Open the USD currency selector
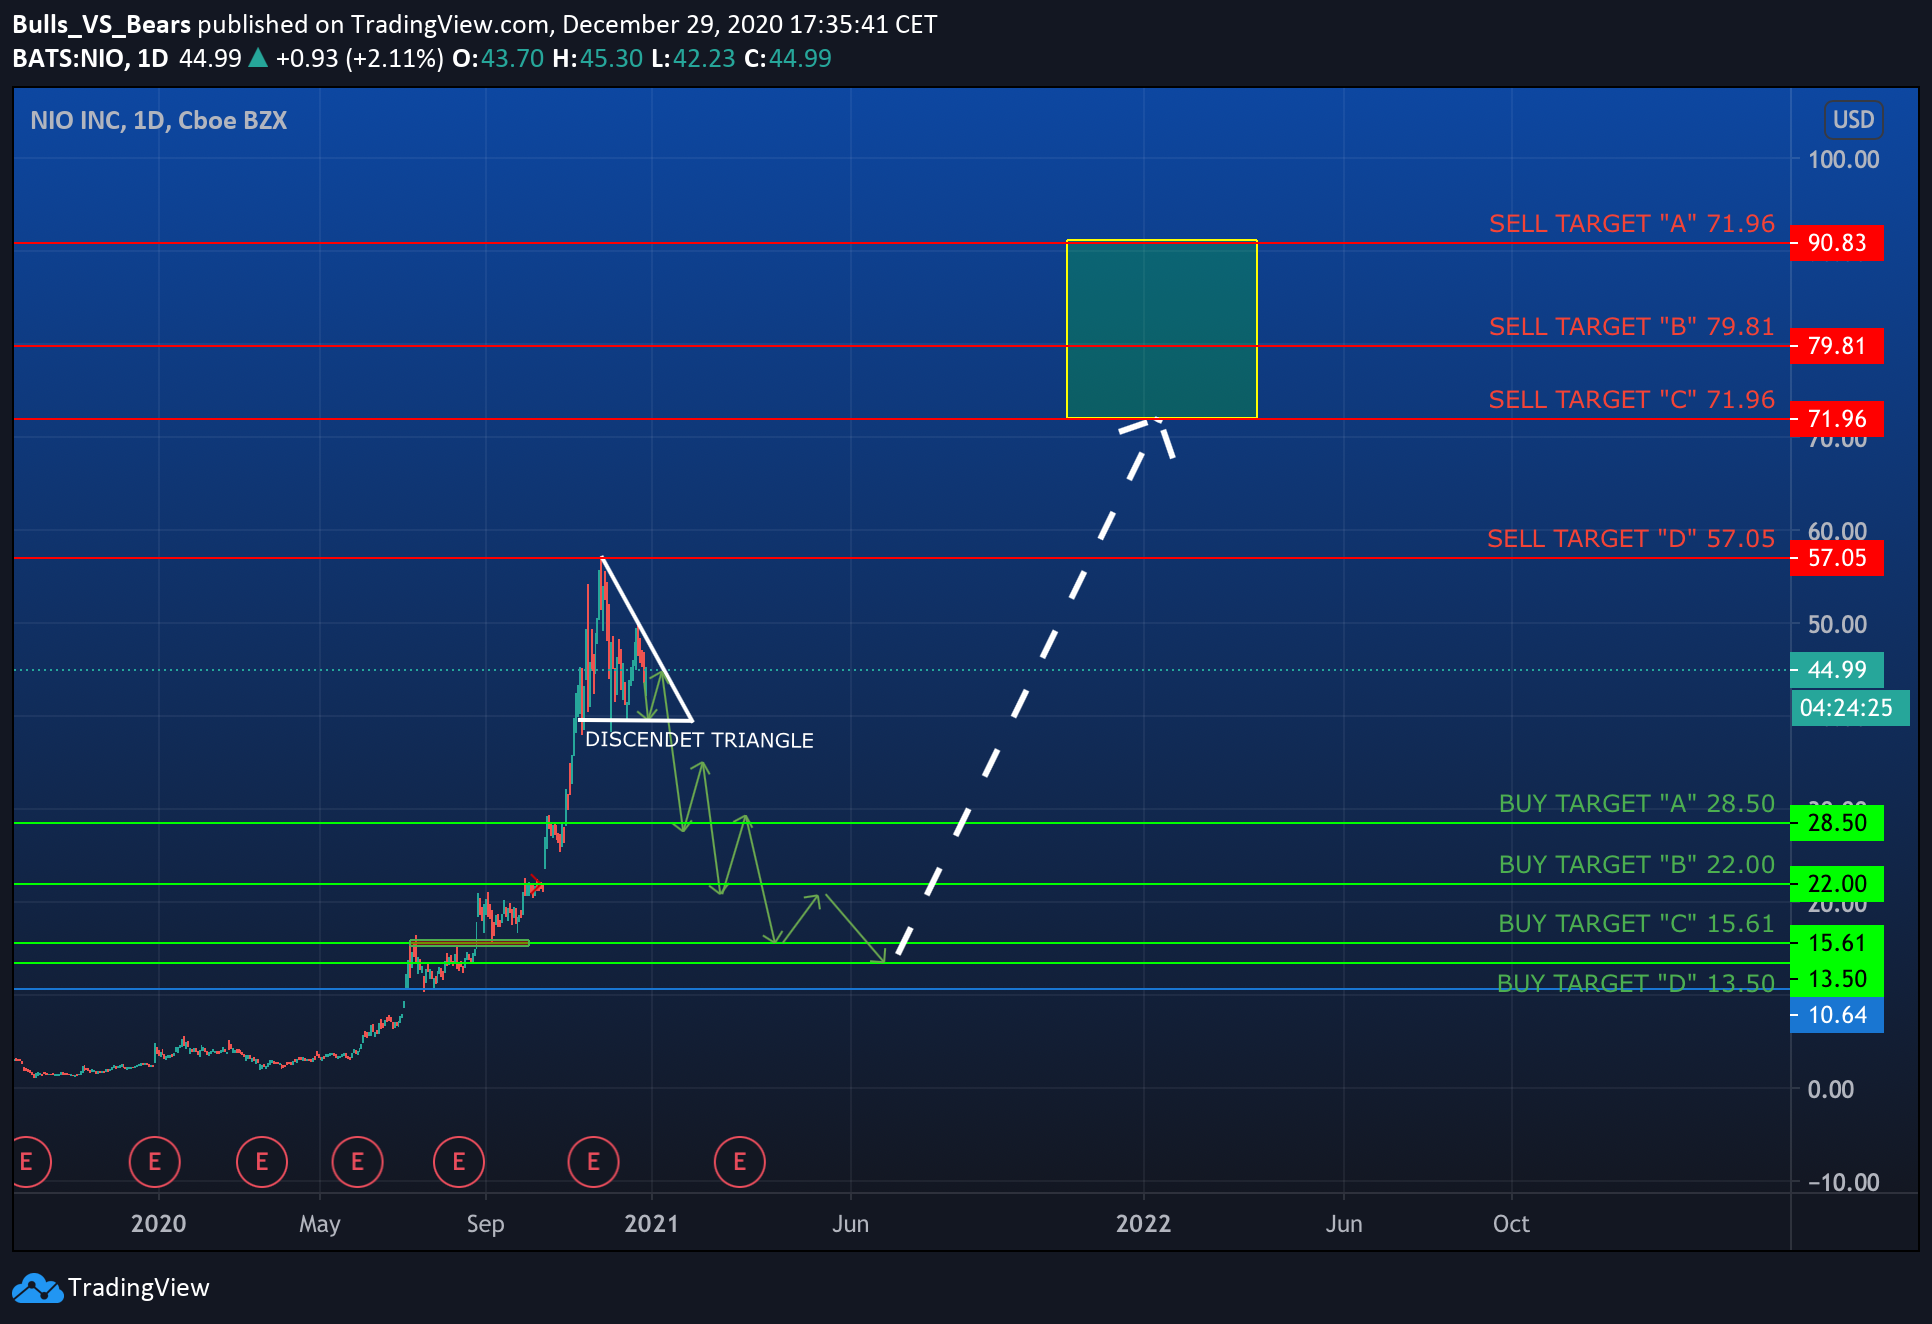The image size is (1932, 1324). click(x=1853, y=120)
